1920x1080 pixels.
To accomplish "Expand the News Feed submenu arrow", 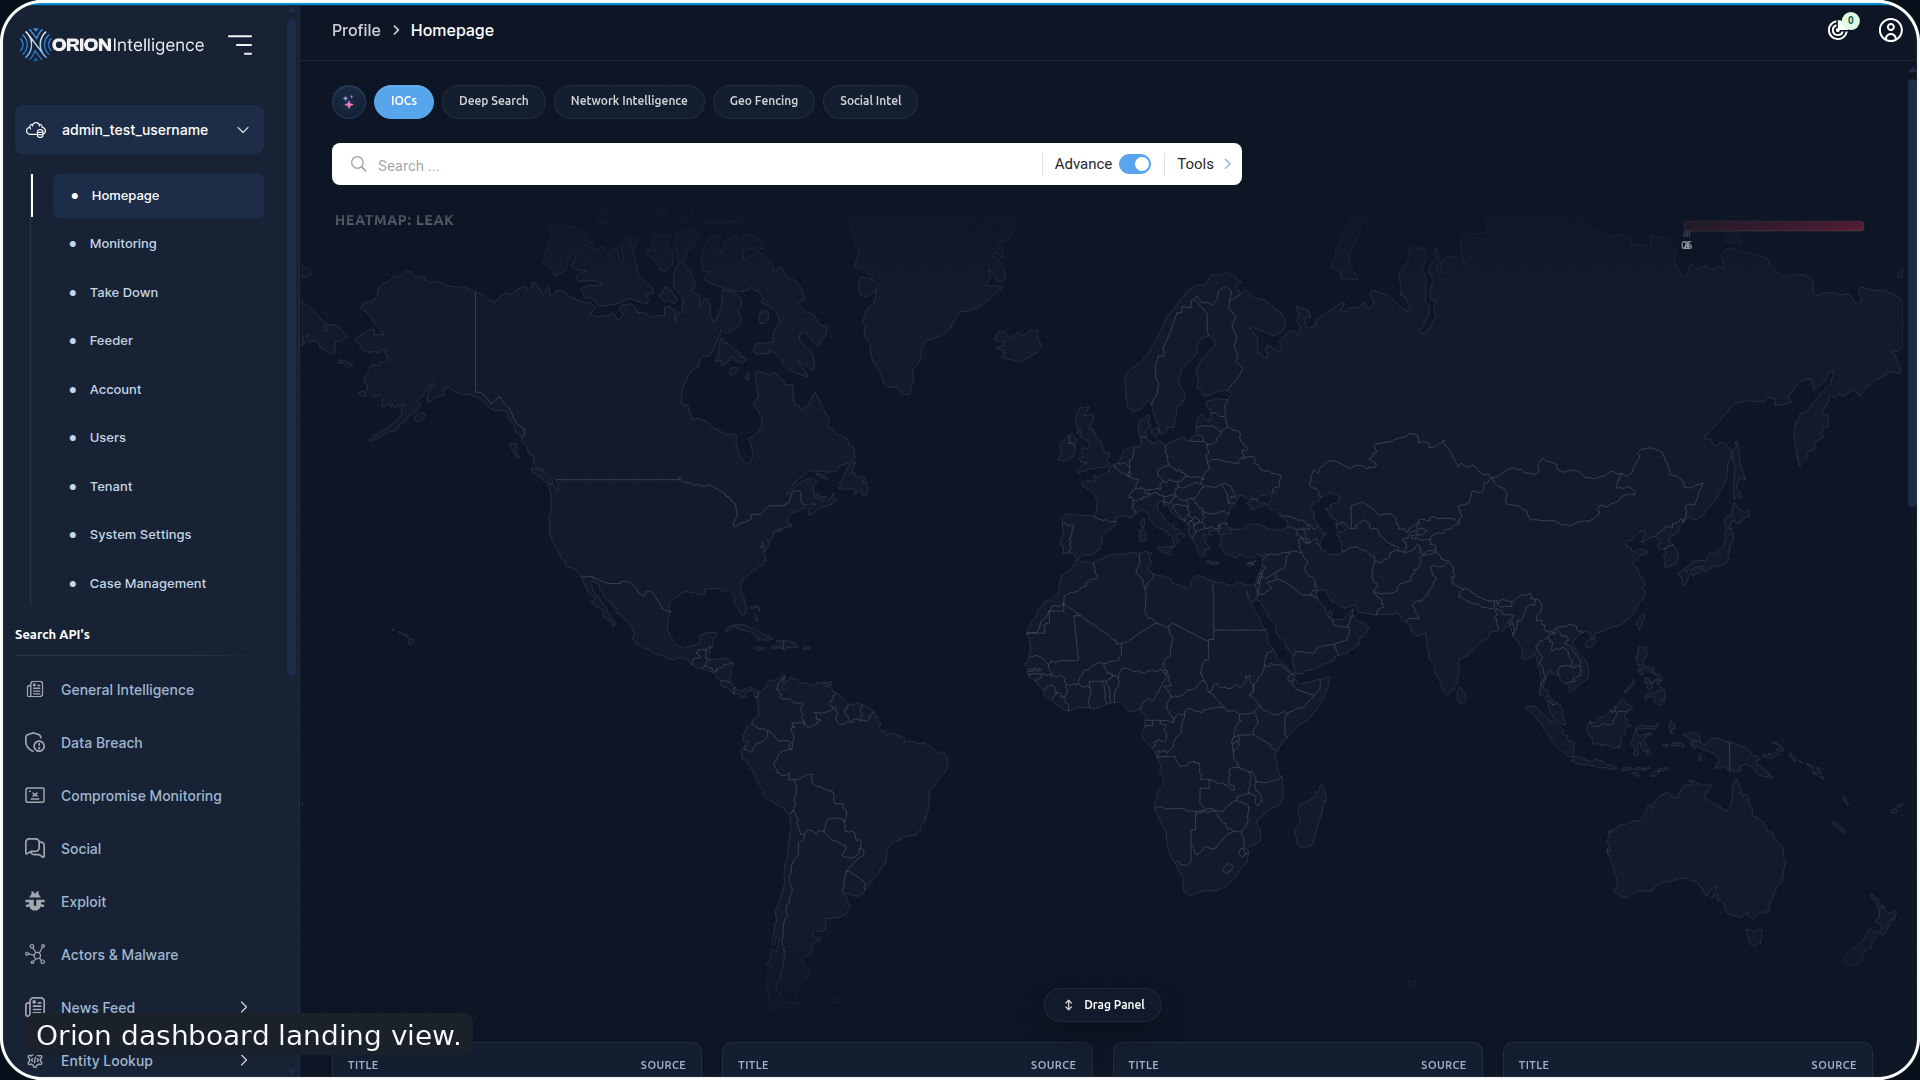I will tap(243, 1007).
